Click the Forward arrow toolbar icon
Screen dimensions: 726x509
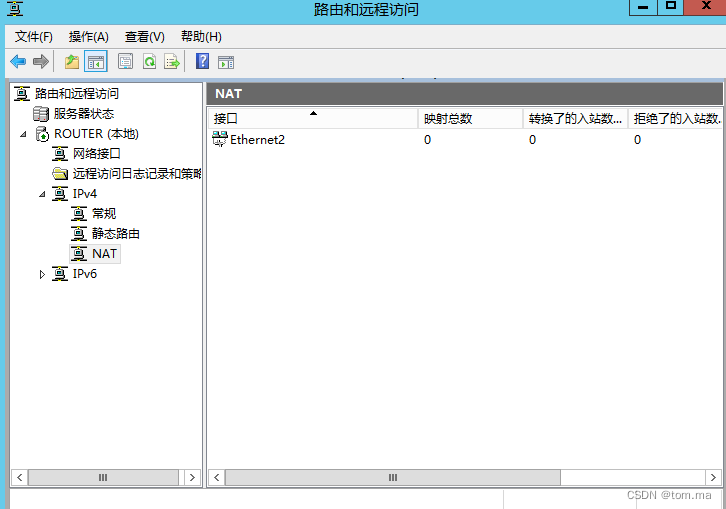pos(41,61)
